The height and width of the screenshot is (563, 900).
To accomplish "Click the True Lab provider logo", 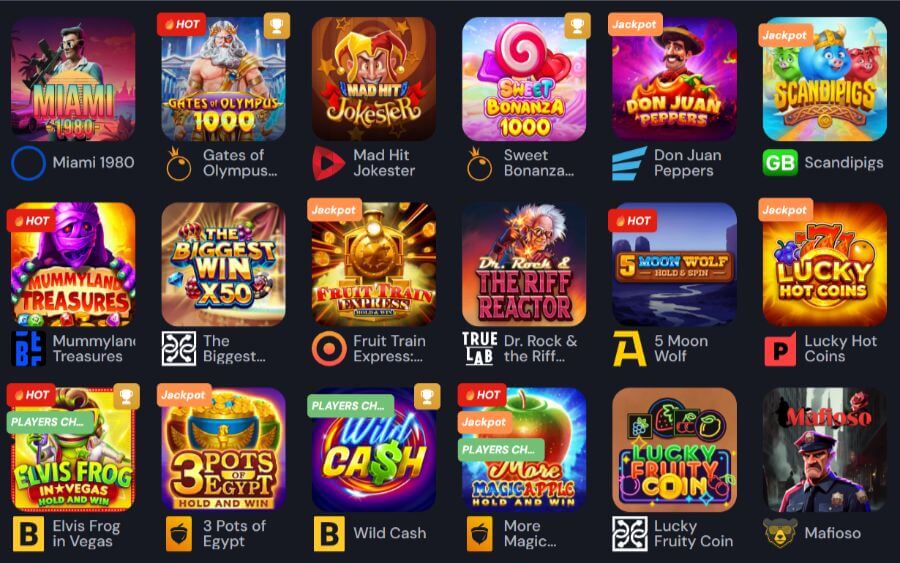I will (x=480, y=348).
